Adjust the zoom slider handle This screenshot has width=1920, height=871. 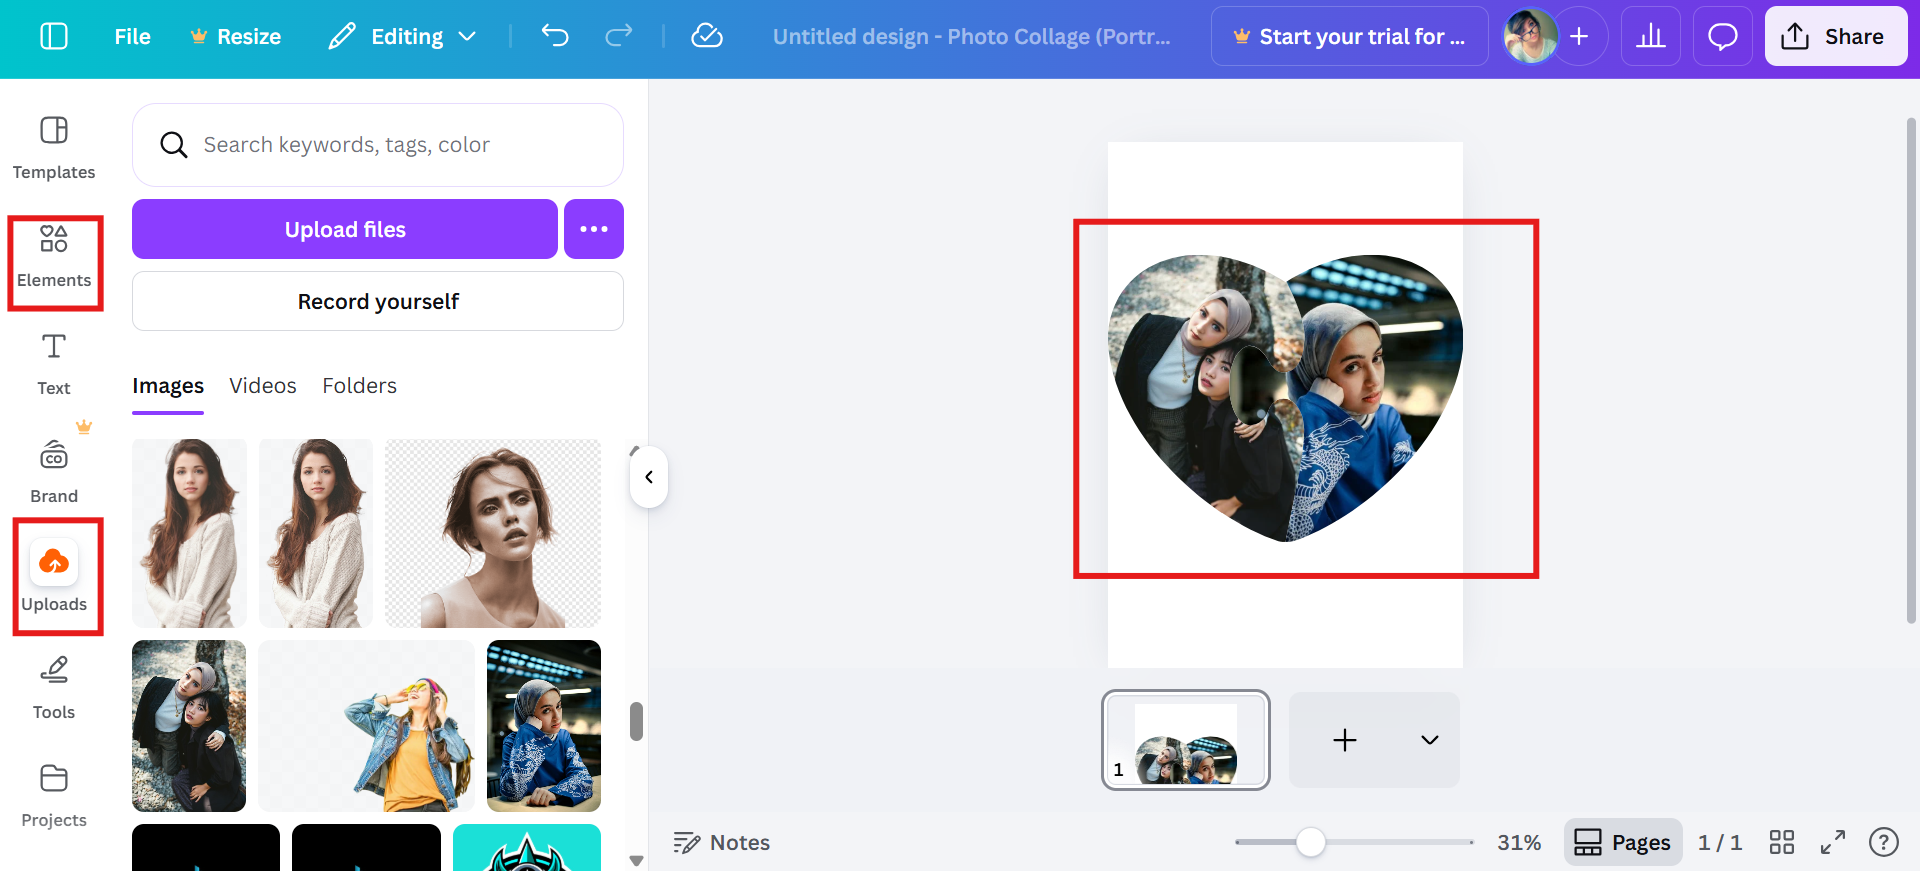pyautogui.click(x=1311, y=842)
